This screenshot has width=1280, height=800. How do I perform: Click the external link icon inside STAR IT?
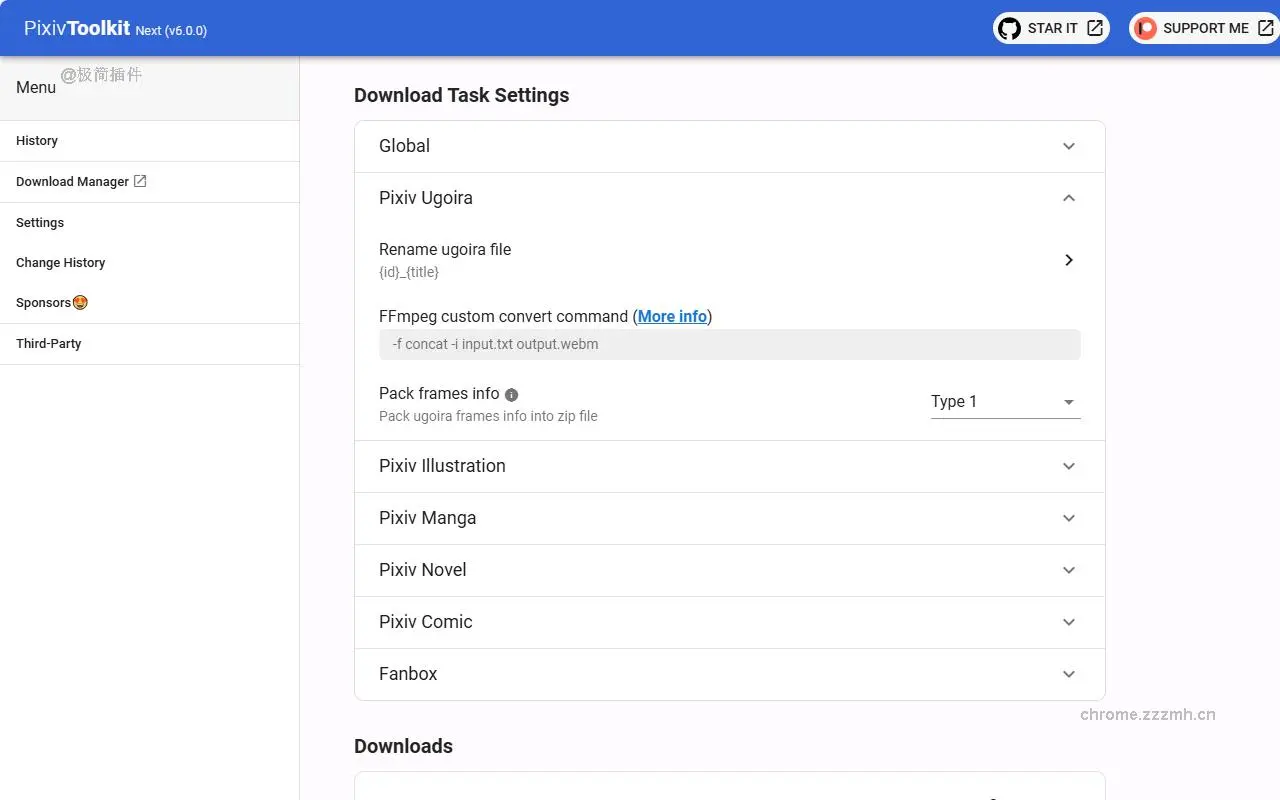click(1096, 28)
